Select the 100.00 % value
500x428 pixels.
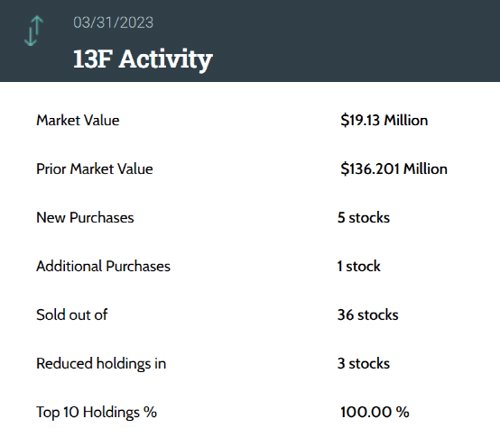tap(375, 412)
